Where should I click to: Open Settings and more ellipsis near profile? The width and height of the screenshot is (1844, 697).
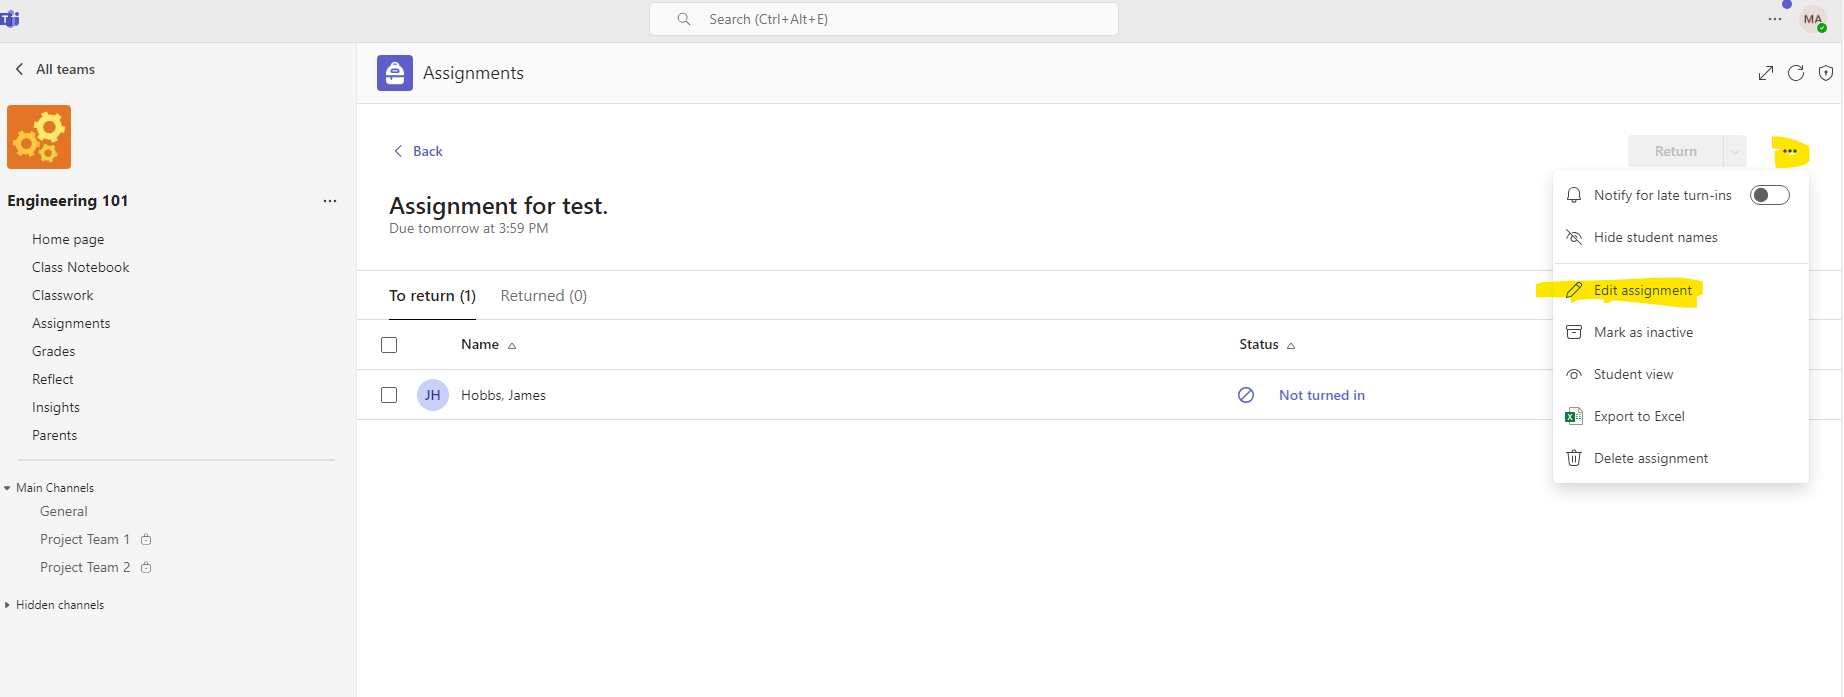(1775, 19)
